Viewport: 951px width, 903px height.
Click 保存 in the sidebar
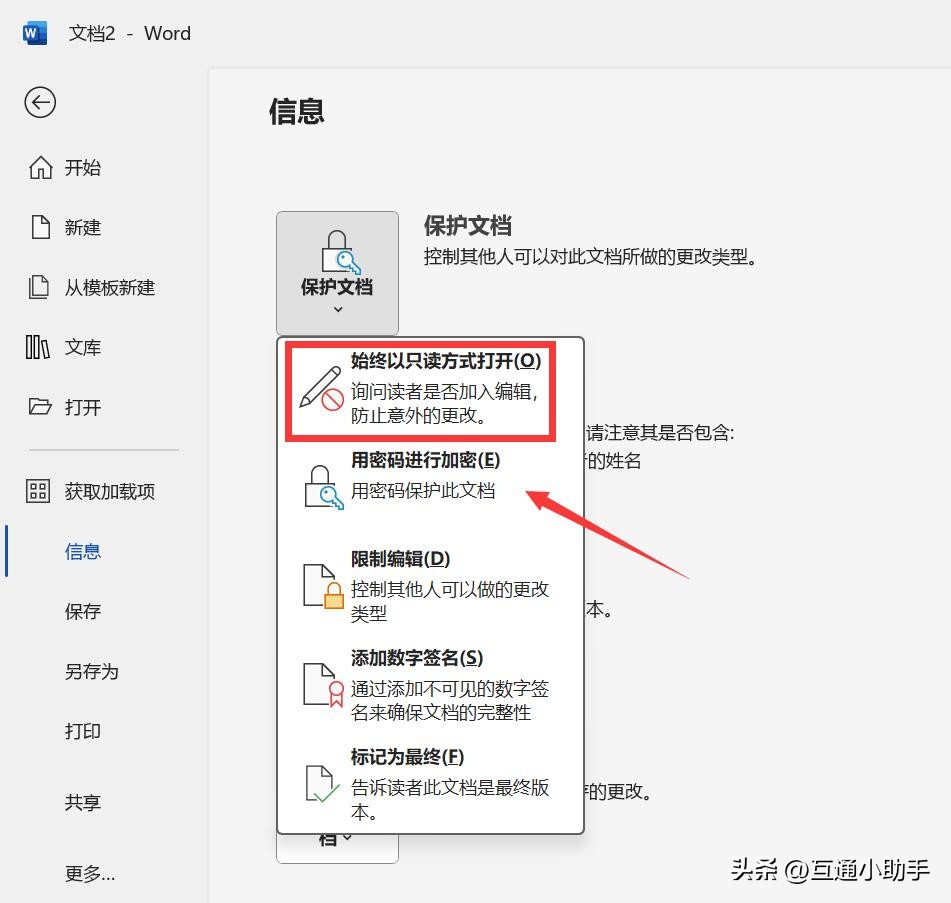pyautogui.click(x=83, y=611)
